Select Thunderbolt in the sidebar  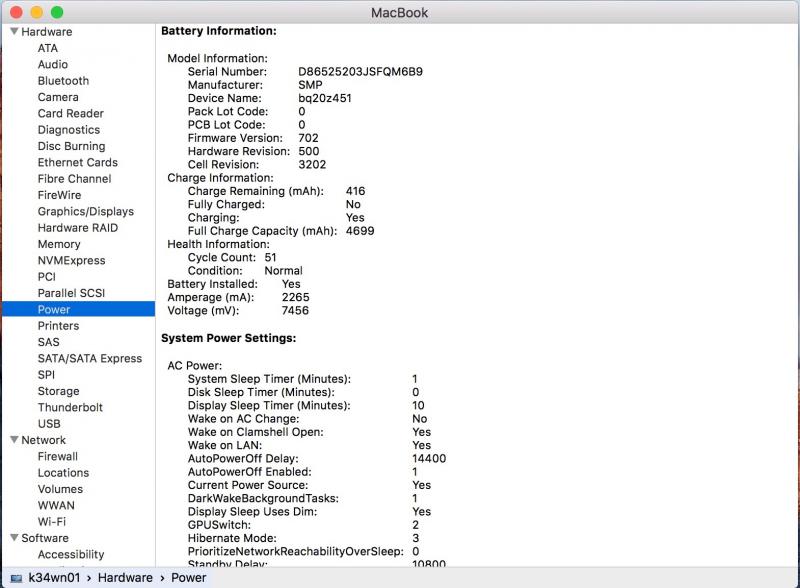pos(70,407)
